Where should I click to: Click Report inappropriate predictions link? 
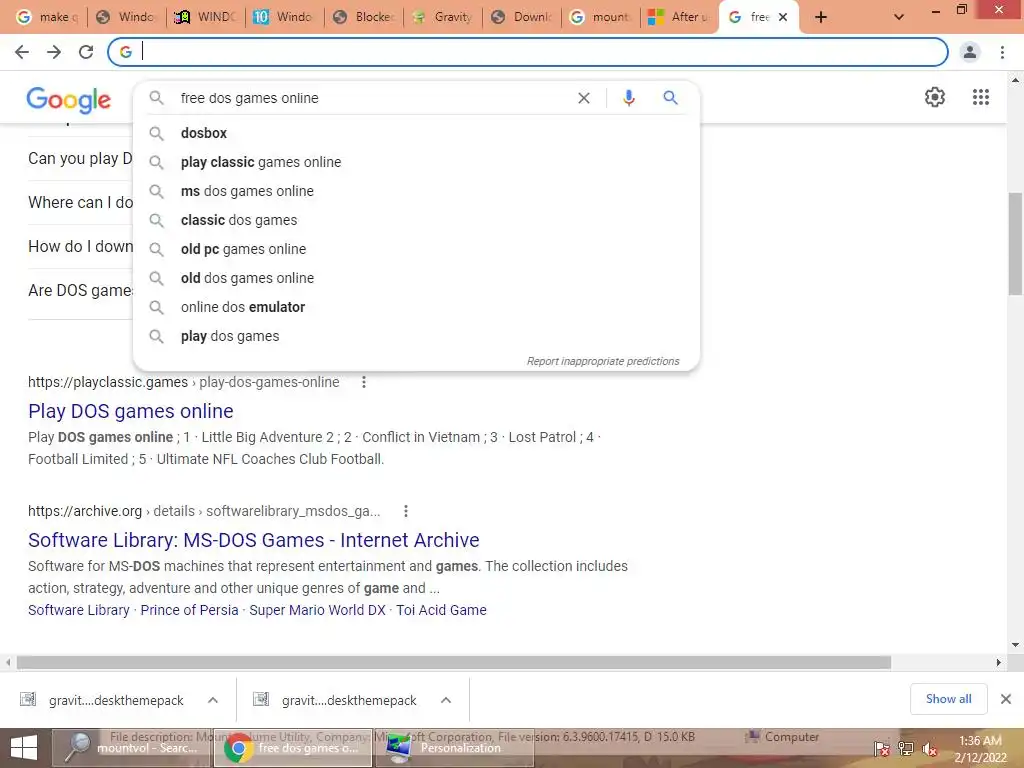coord(603,361)
